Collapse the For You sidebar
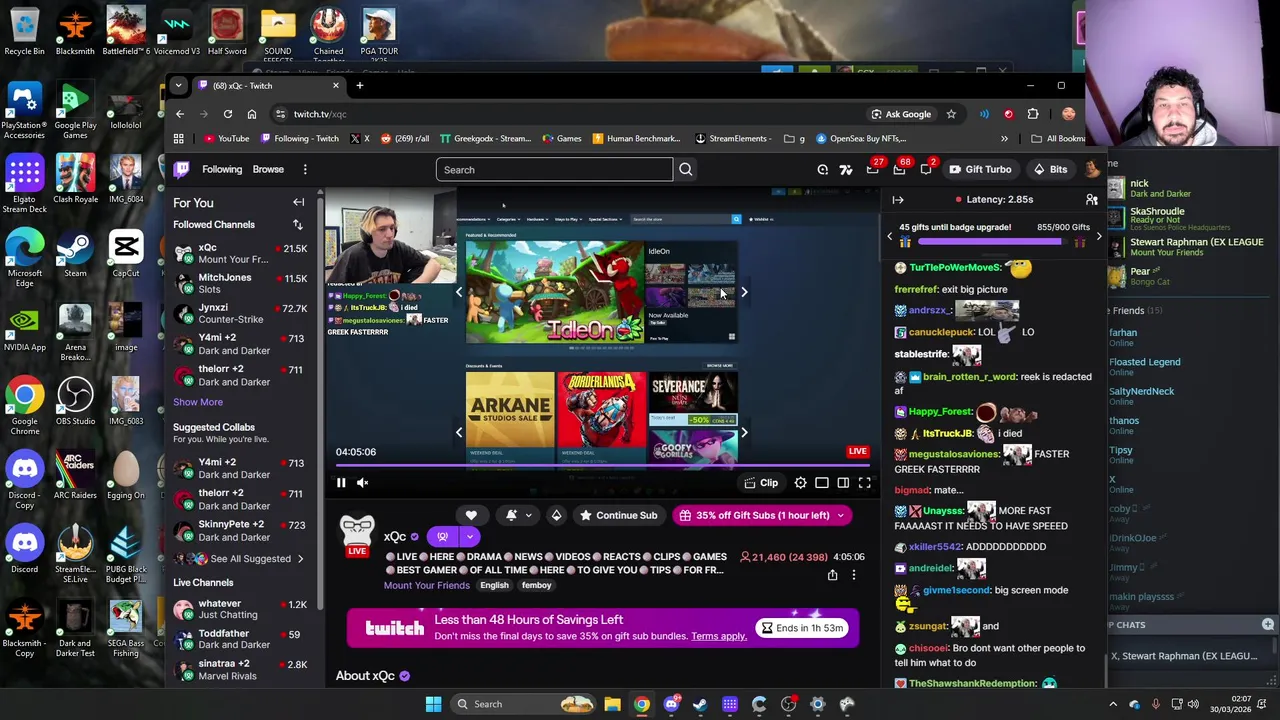This screenshot has height=720, width=1280. click(x=298, y=203)
